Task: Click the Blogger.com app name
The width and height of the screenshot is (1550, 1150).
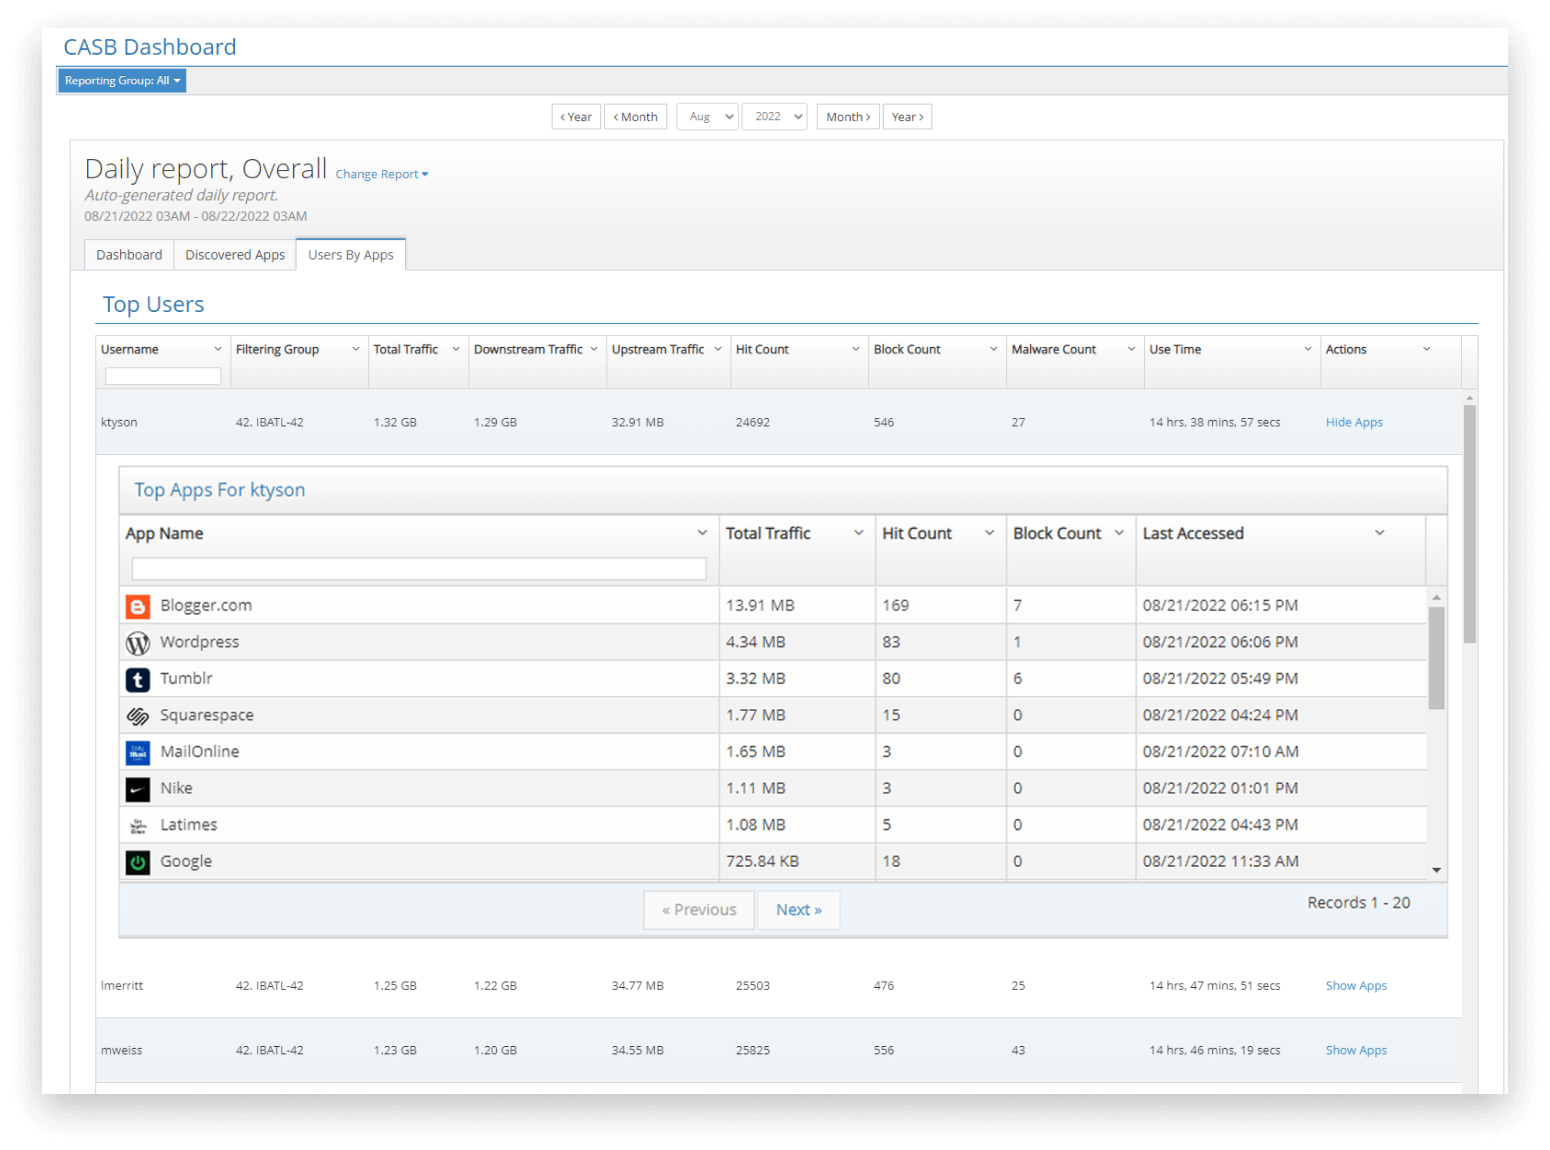Action: [x=206, y=606]
